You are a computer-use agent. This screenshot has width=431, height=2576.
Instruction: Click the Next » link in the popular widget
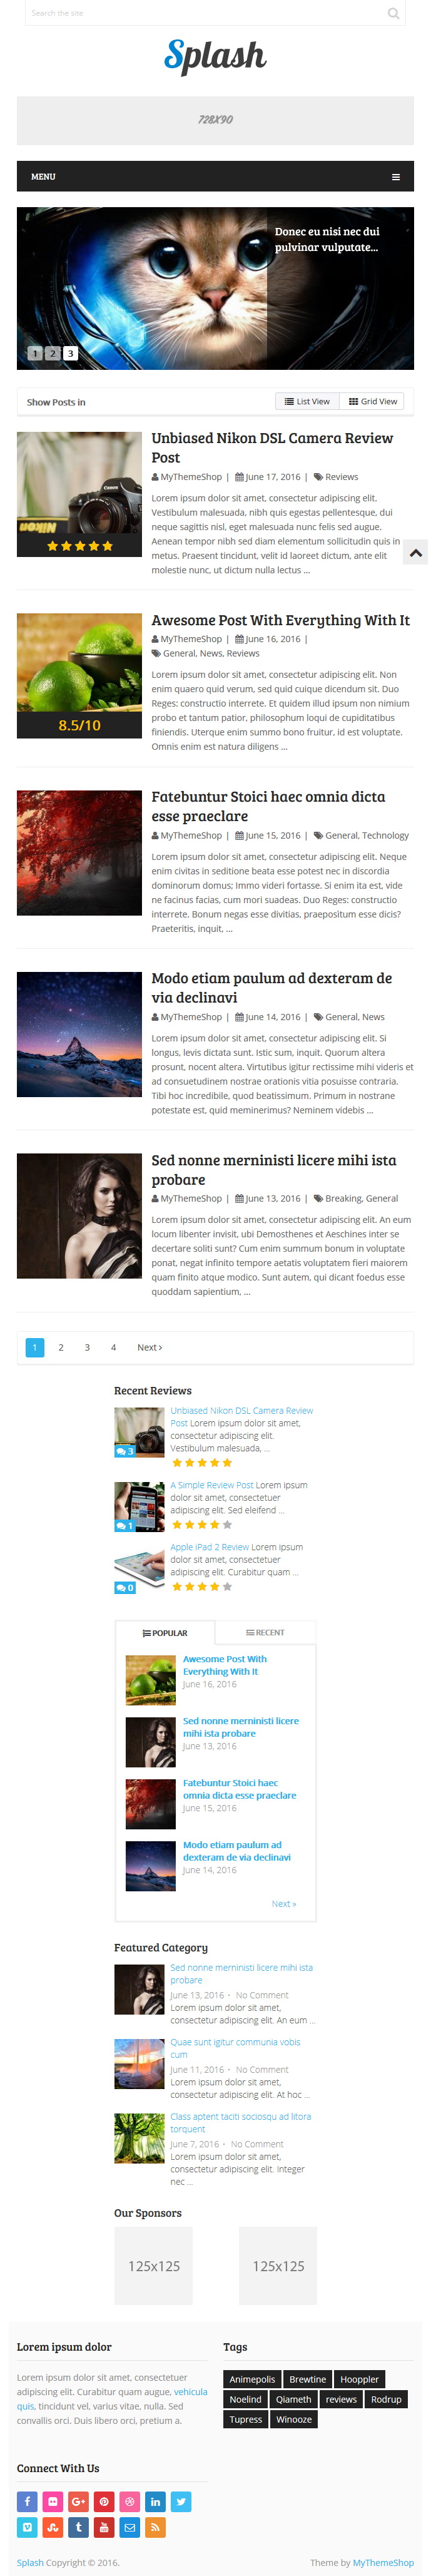[284, 1903]
